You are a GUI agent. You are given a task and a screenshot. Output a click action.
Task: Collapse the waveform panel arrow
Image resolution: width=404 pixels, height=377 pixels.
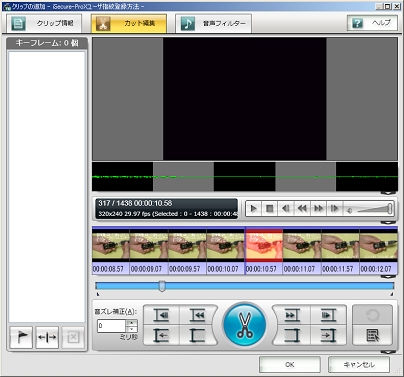point(388,193)
